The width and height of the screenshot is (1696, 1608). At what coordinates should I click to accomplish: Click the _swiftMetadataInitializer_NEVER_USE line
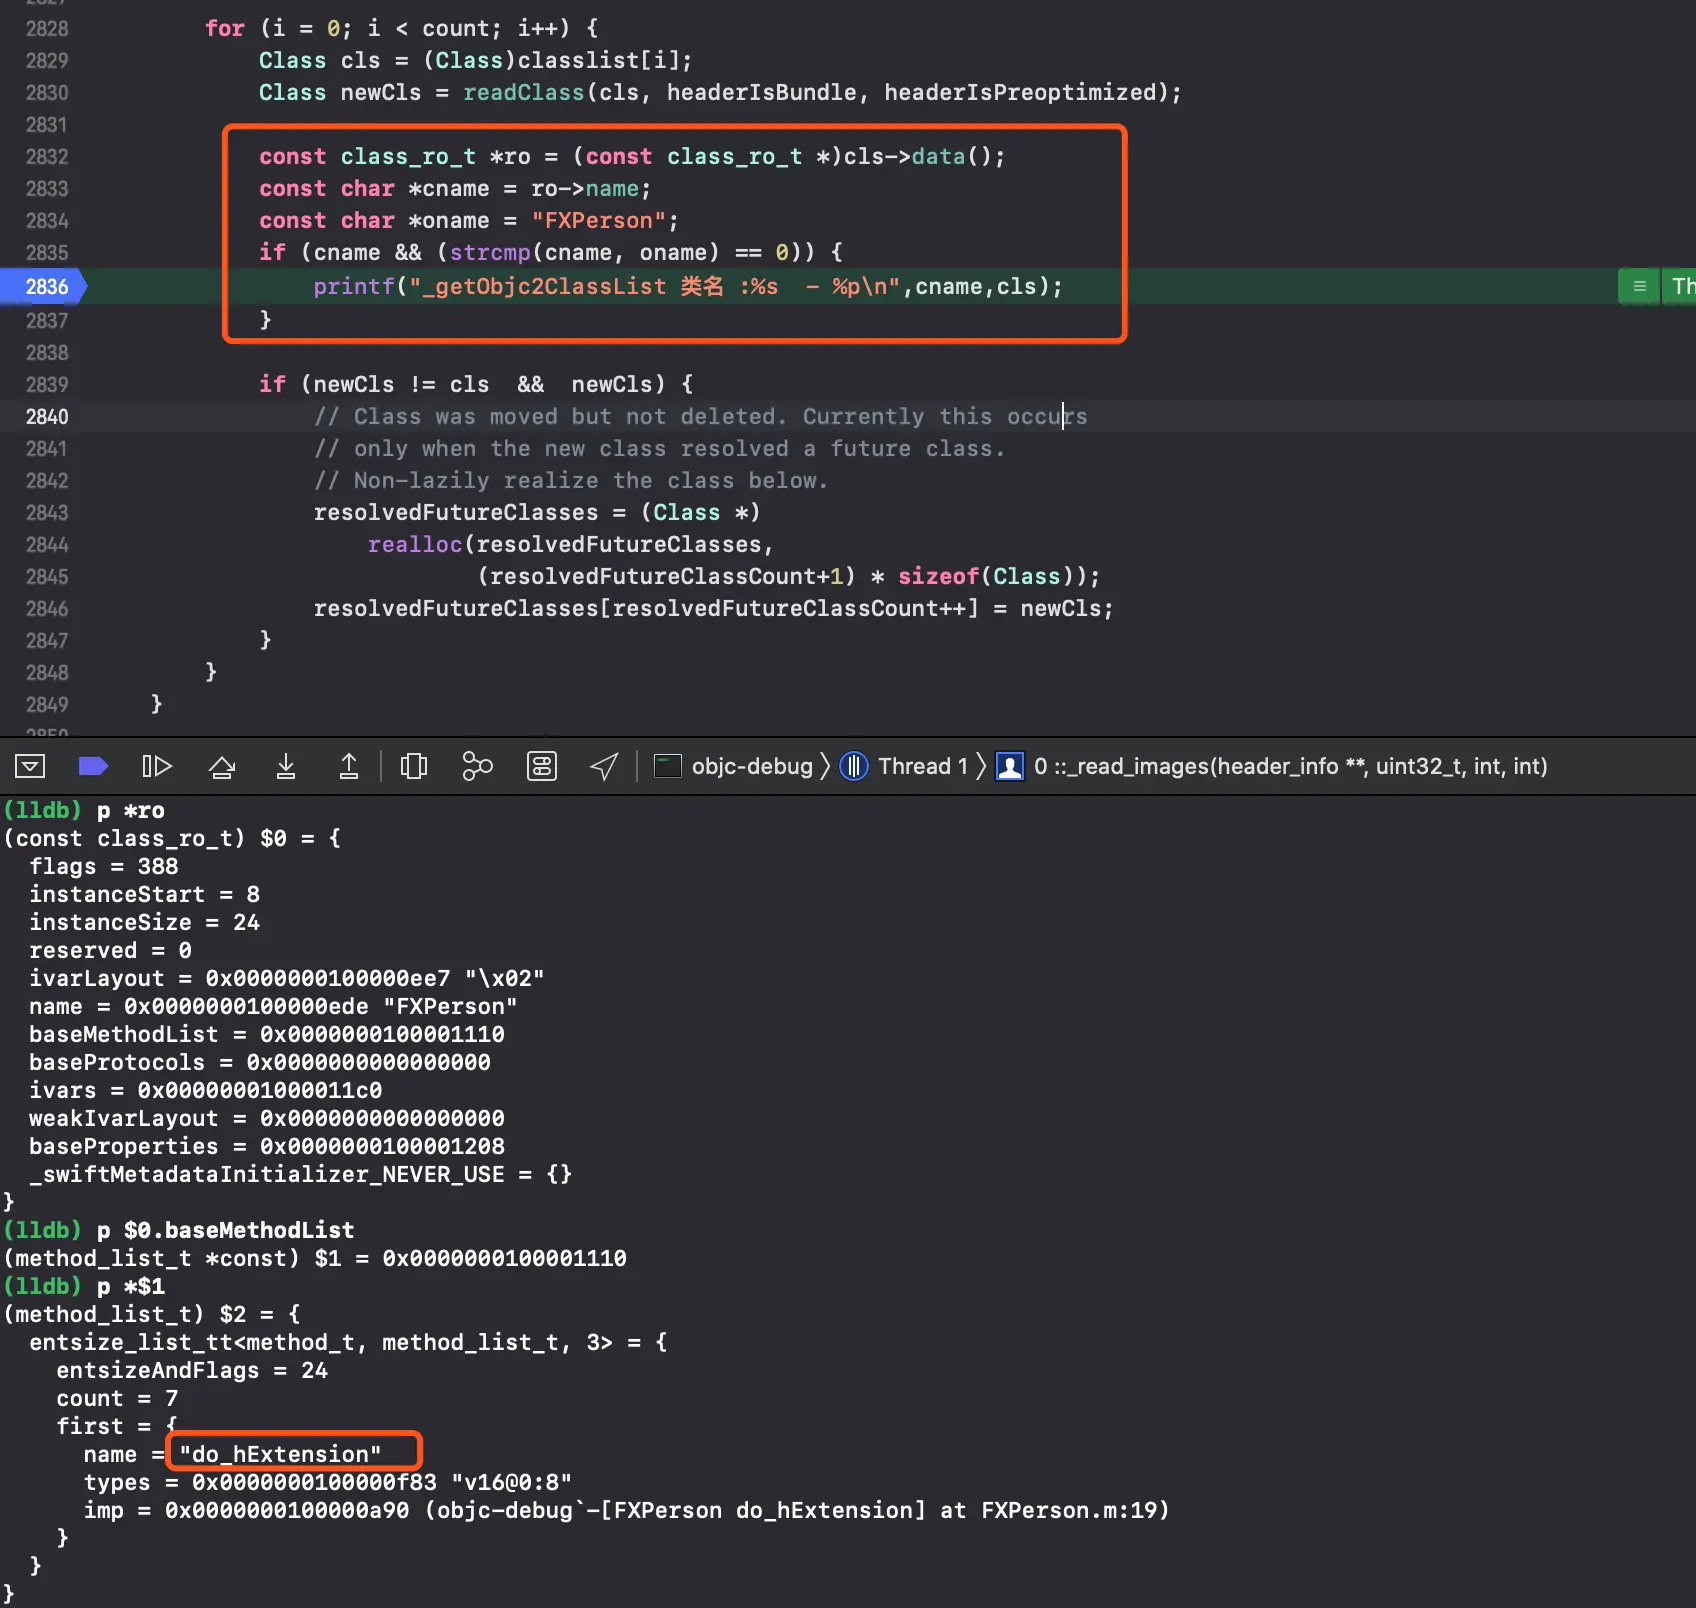[x=301, y=1175]
